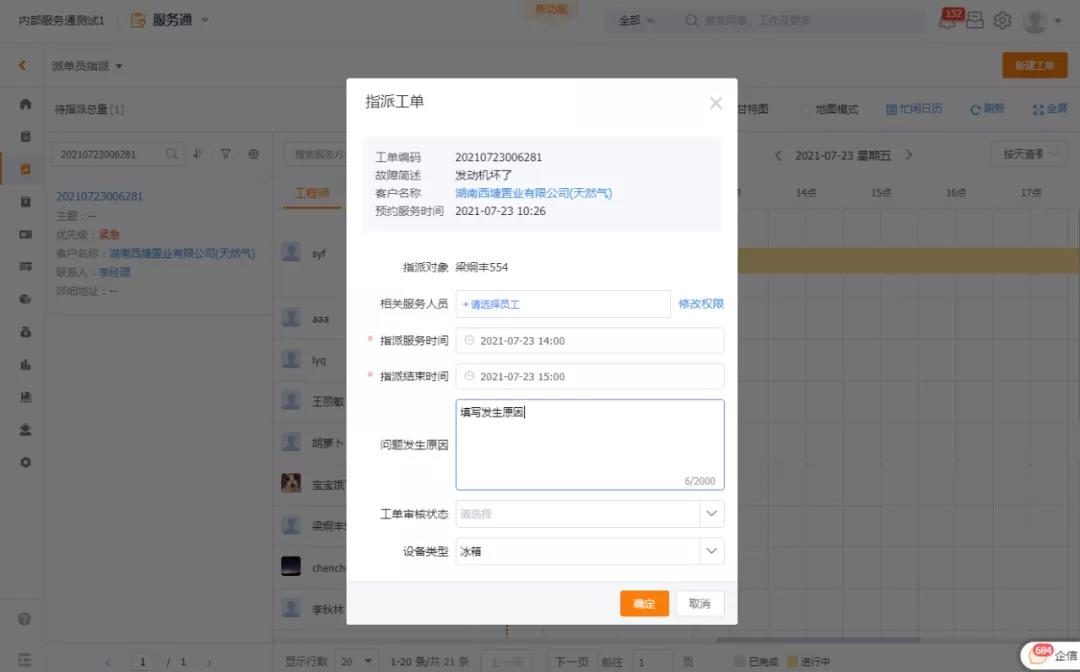Open the 企信 chat bubble with 684 badge
The width and height of the screenshot is (1080, 672).
click(1050, 655)
